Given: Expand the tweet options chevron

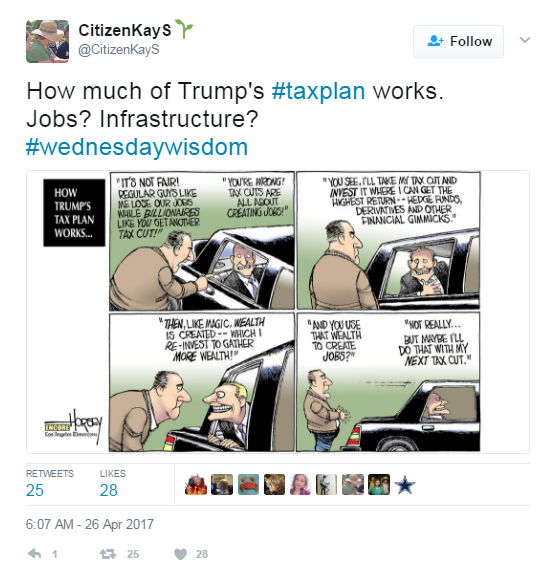Looking at the screenshot, I should [525, 40].
